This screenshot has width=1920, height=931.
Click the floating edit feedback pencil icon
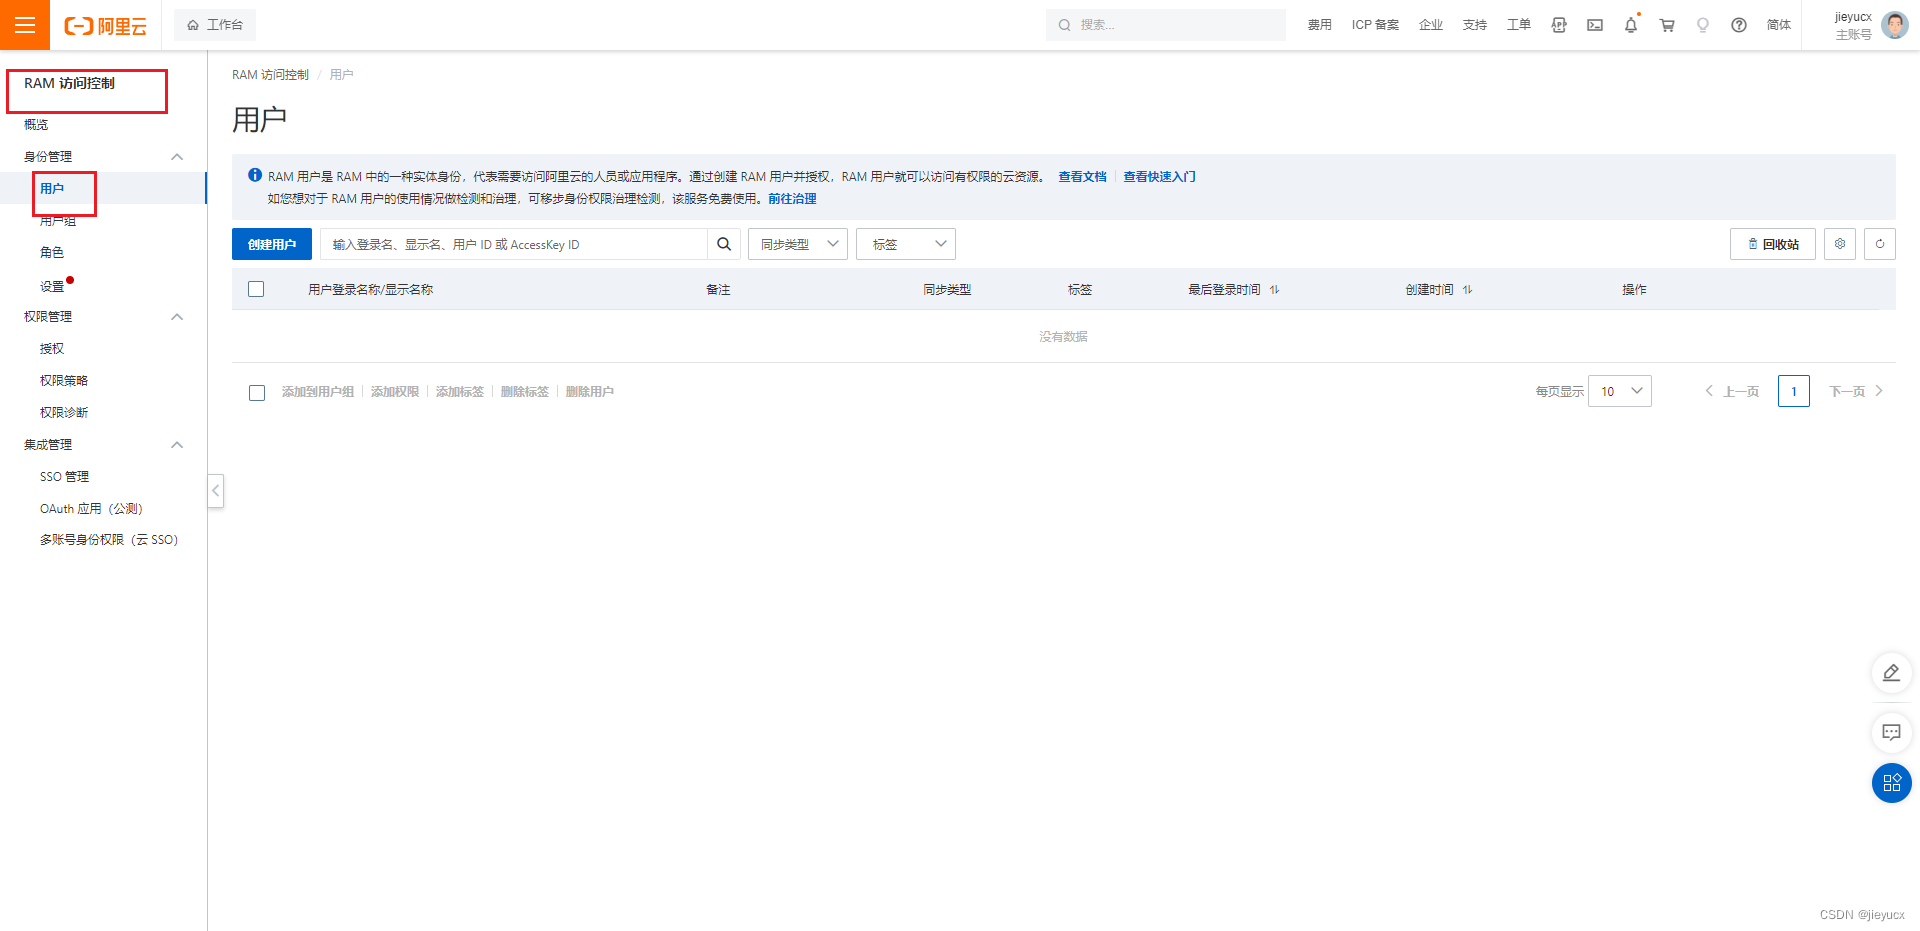[x=1892, y=673]
